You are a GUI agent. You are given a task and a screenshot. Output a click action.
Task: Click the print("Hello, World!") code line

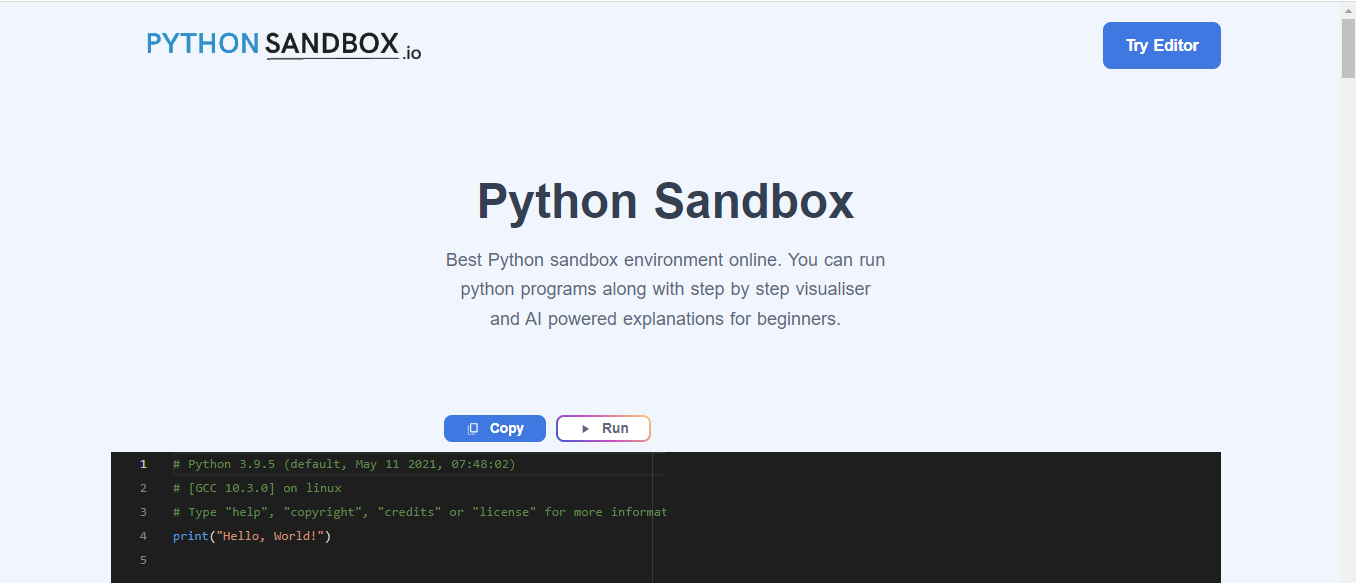[251, 536]
